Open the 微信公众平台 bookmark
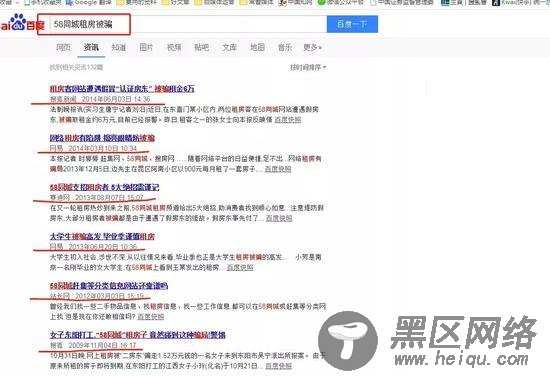 pyautogui.click(x=341, y=2)
